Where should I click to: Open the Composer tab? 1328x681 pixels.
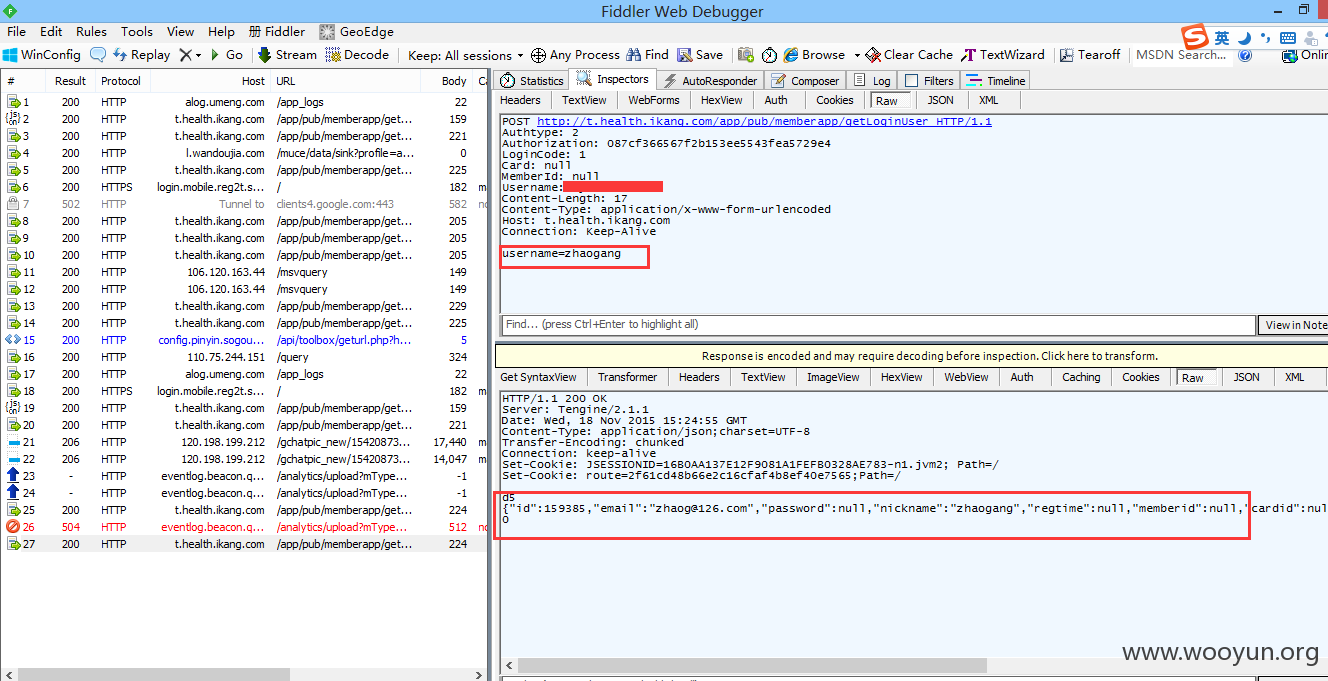[805, 81]
